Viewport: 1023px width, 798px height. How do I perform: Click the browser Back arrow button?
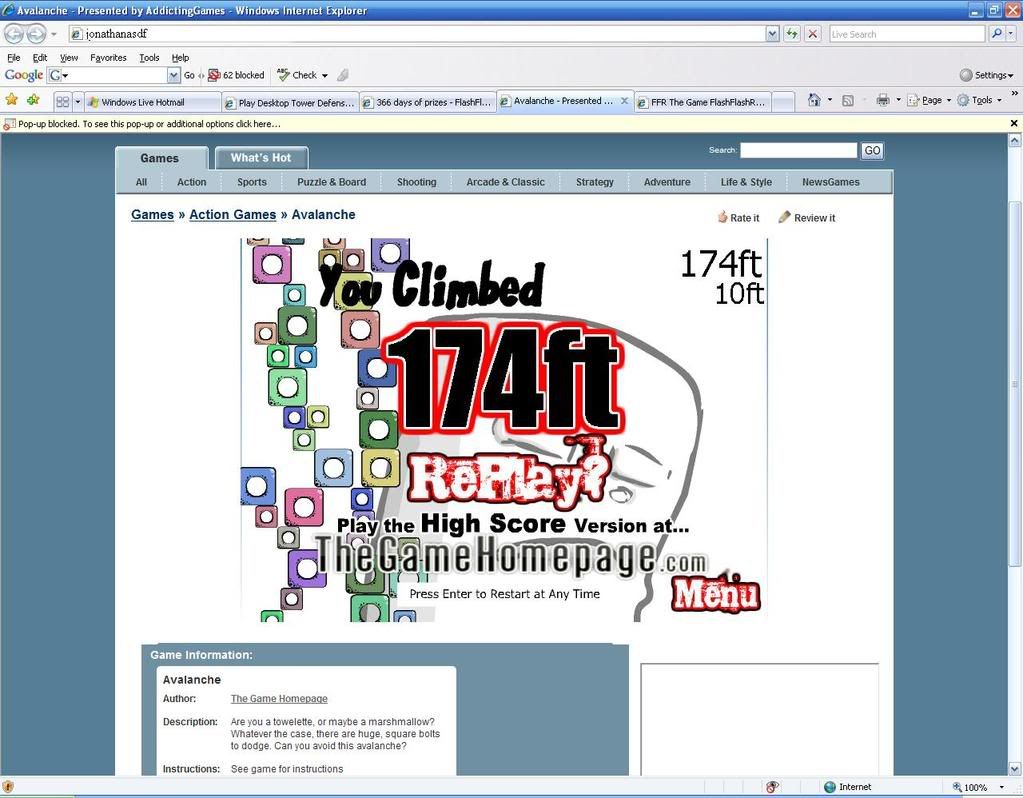click(13, 34)
